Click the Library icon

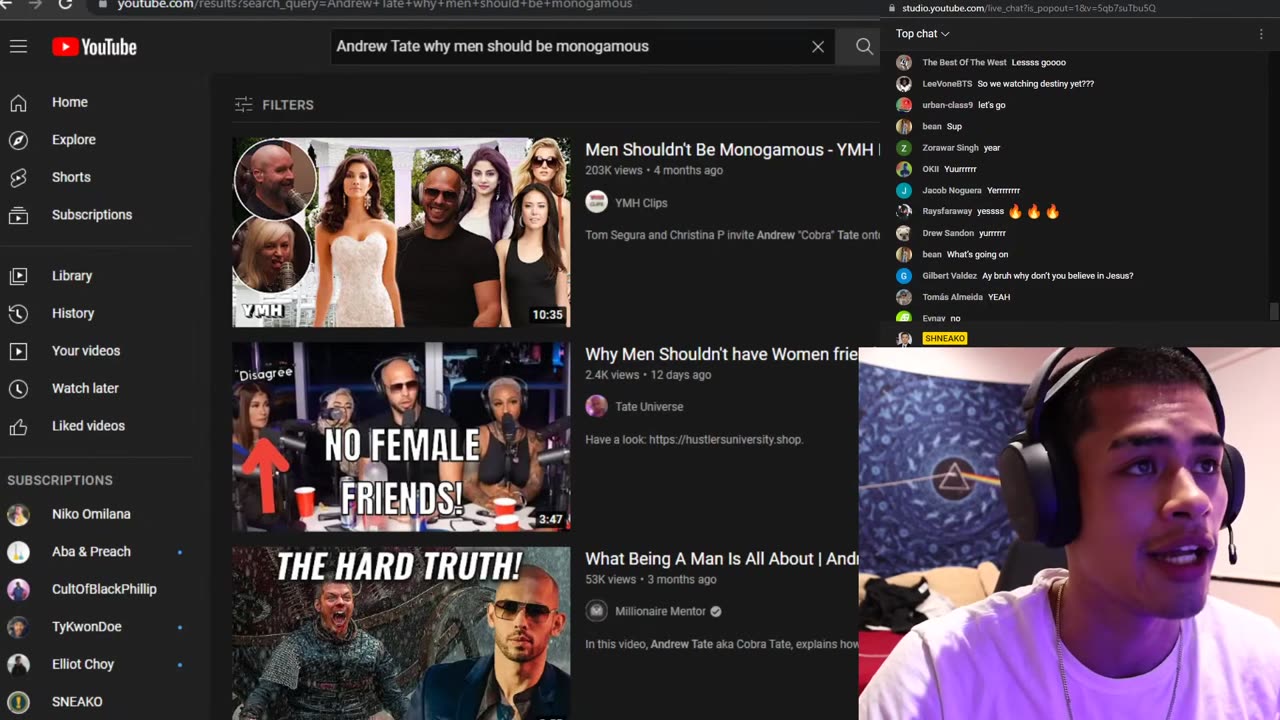tap(18, 276)
